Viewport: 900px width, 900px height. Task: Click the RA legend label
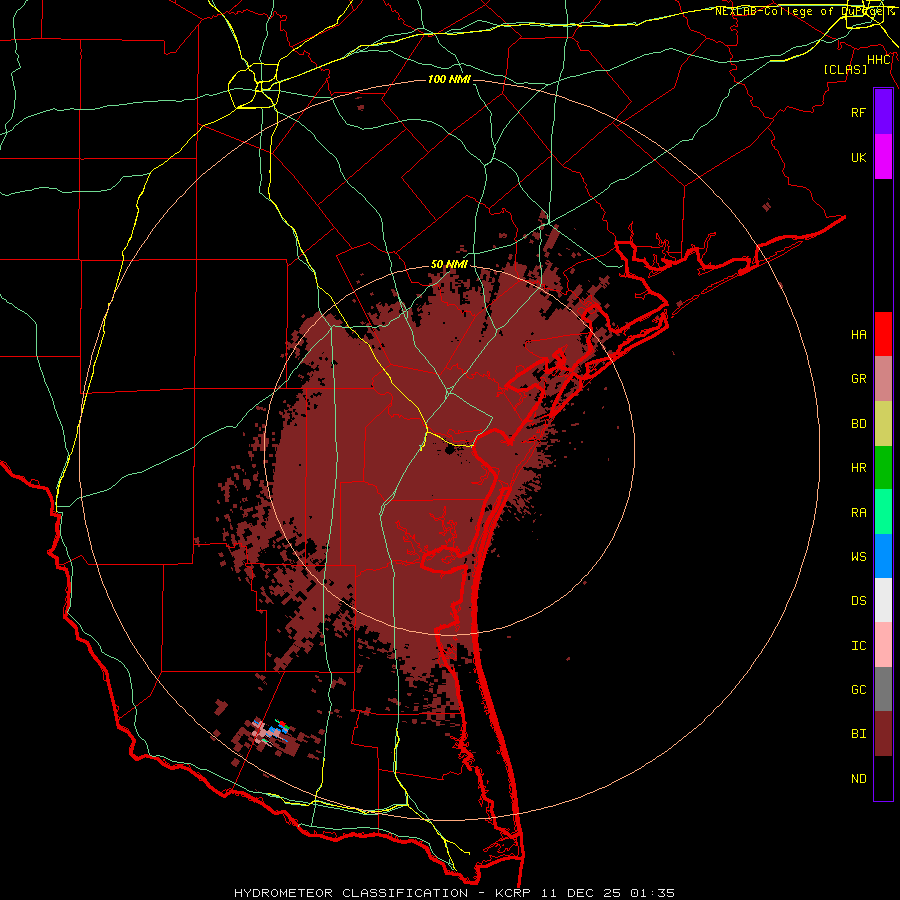click(858, 513)
